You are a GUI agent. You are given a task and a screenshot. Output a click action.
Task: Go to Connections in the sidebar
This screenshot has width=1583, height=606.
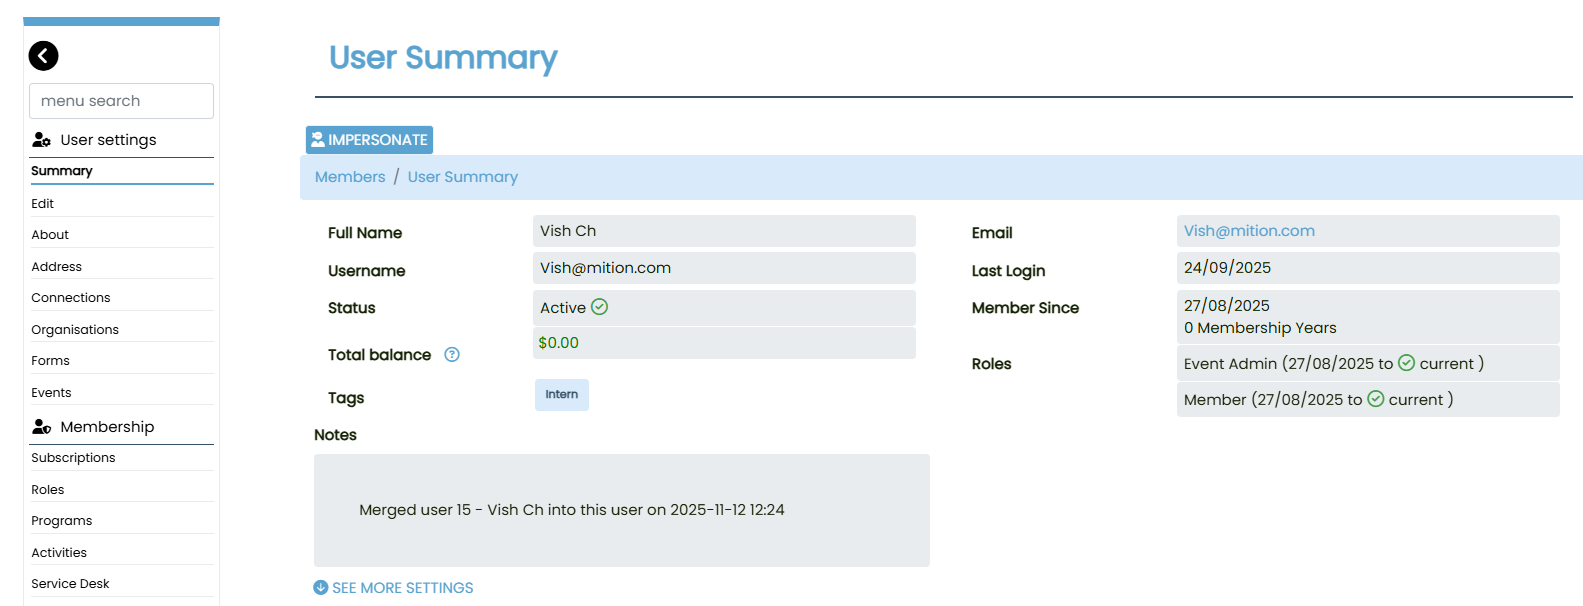pos(71,298)
